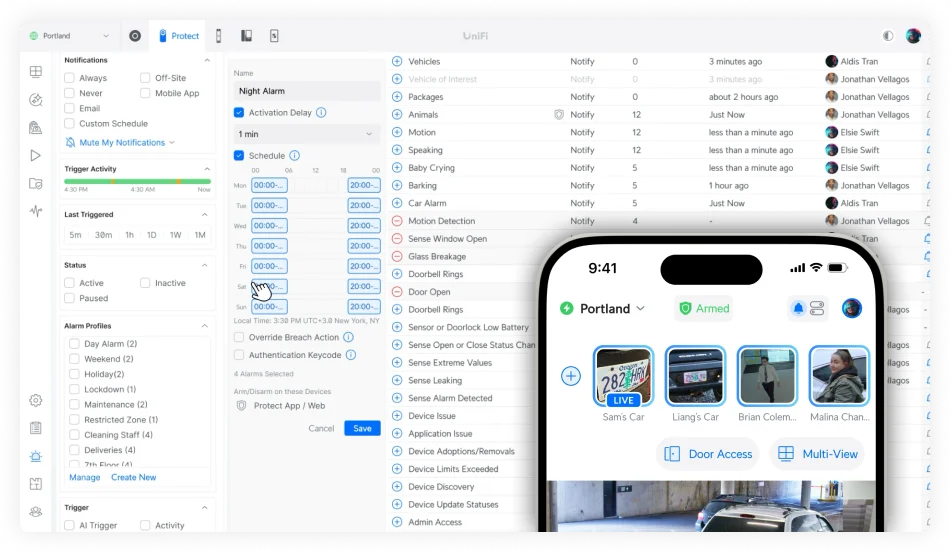Toggle the dark mode theme icon
This screenshot has width=950, height=552.
click(888, 36)
